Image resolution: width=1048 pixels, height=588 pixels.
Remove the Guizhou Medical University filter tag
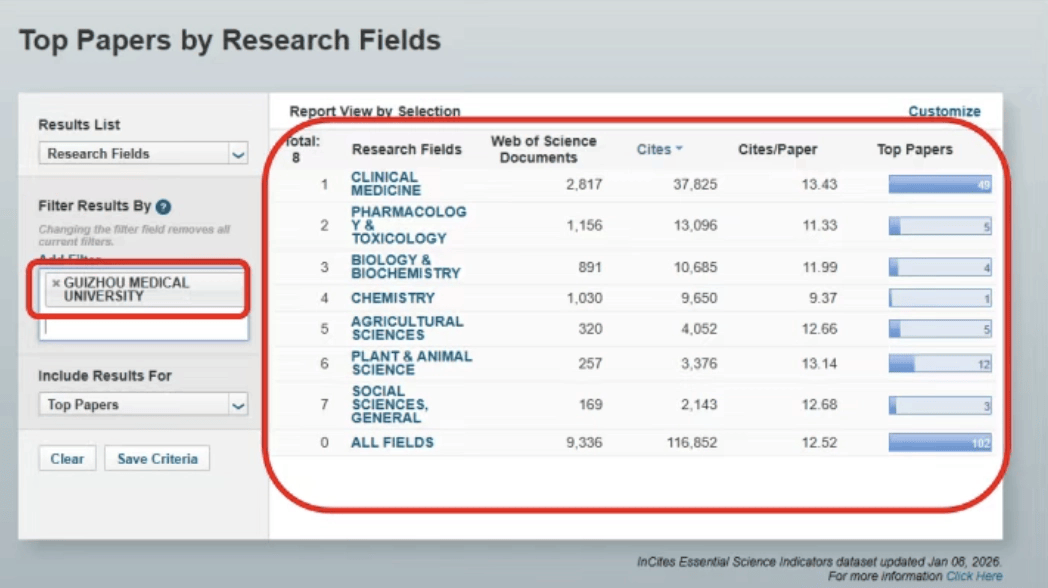pos(56,283)
